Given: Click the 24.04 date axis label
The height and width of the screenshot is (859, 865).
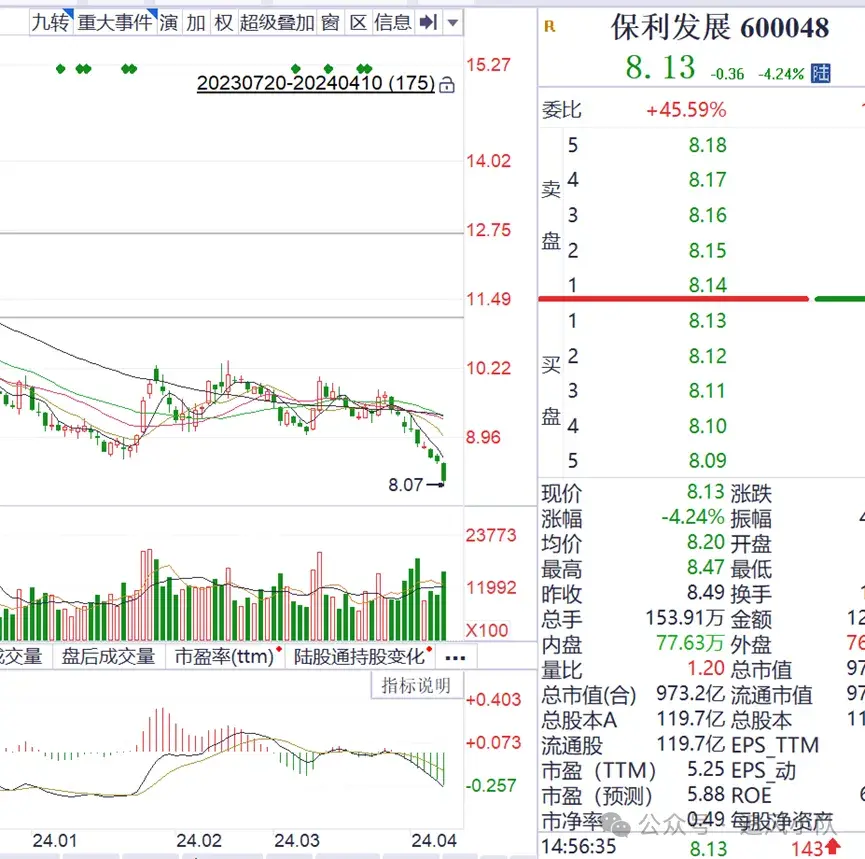Looking at the screenshot, I should (x=434, y=841).
